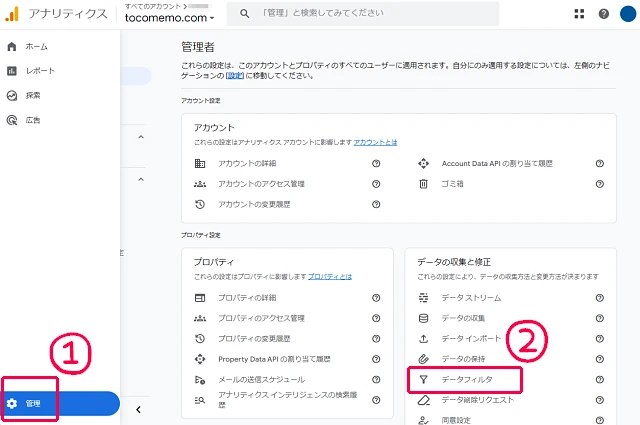This screenshot has height=425, width=640.
Task: Click the Google Analytics logo
Action: (12, 14)
